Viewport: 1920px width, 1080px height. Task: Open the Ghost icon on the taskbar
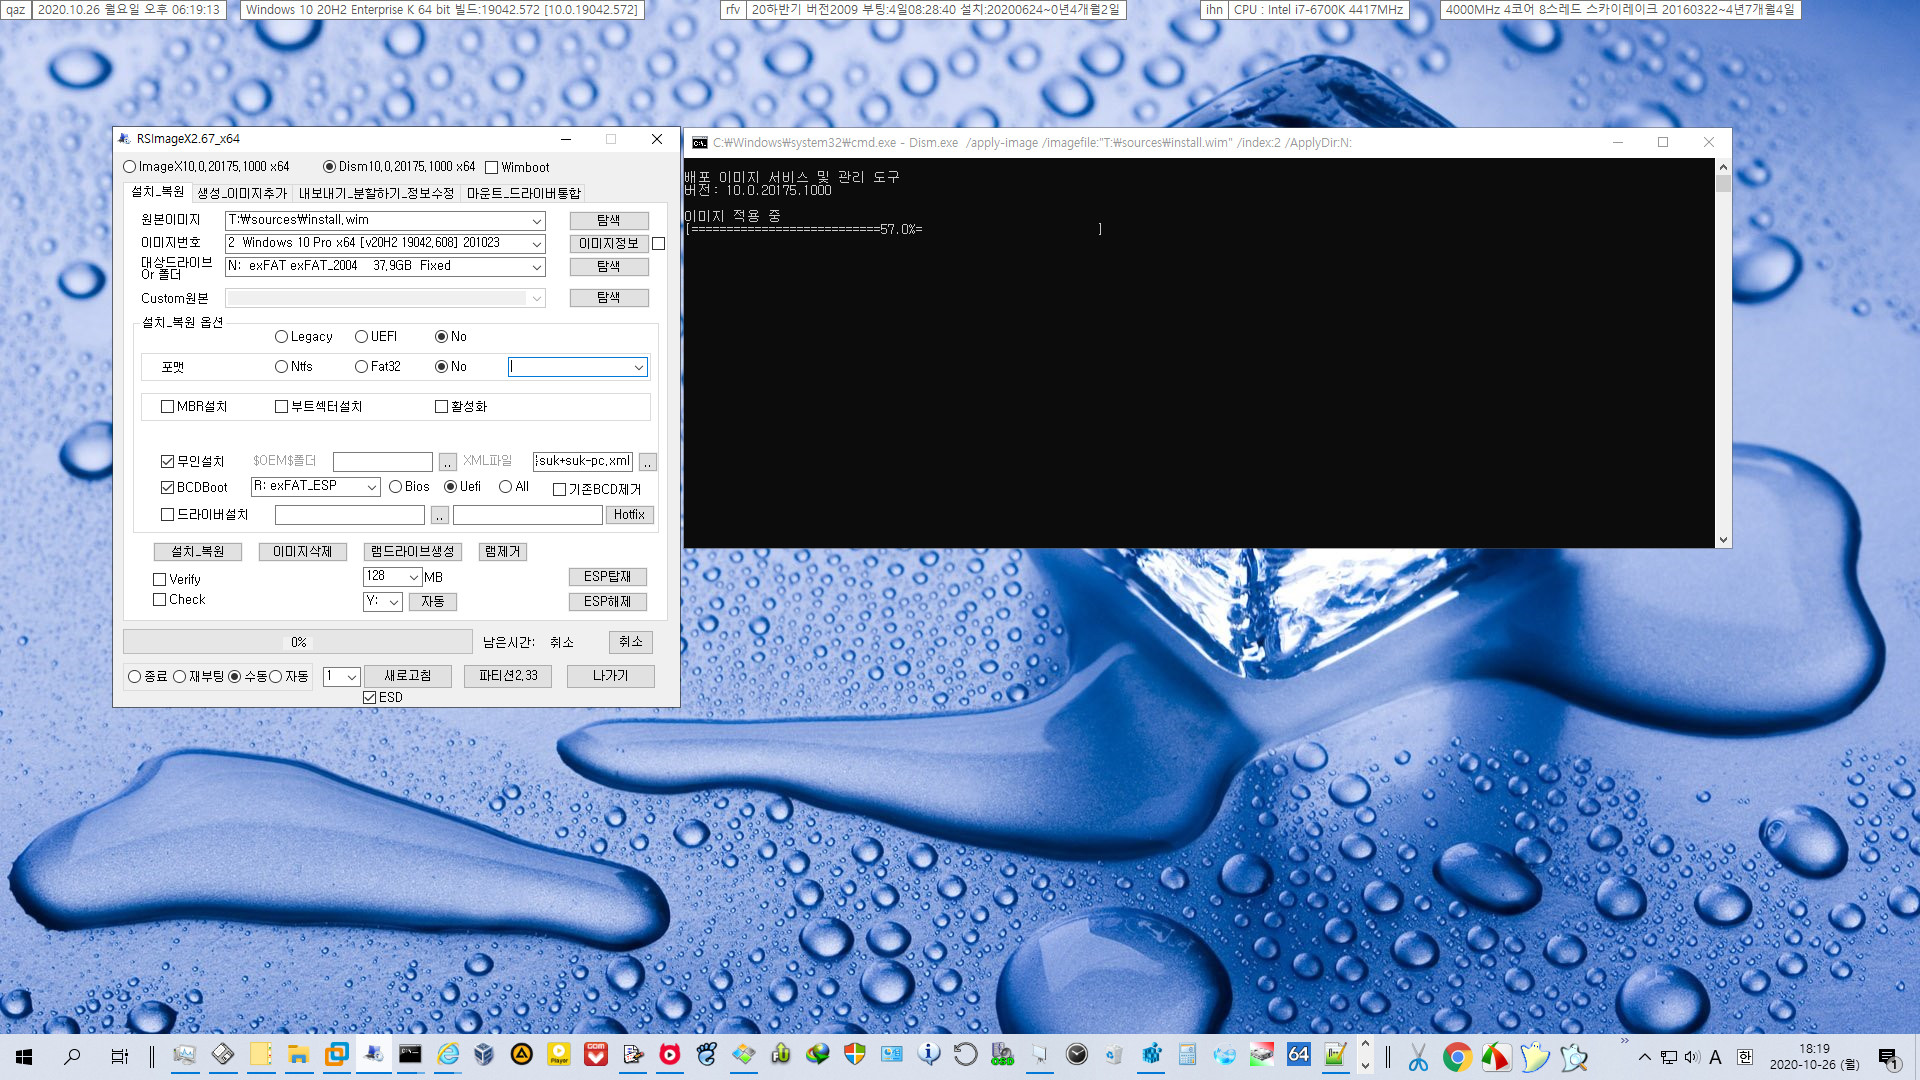click(x=1535, y=1057)
